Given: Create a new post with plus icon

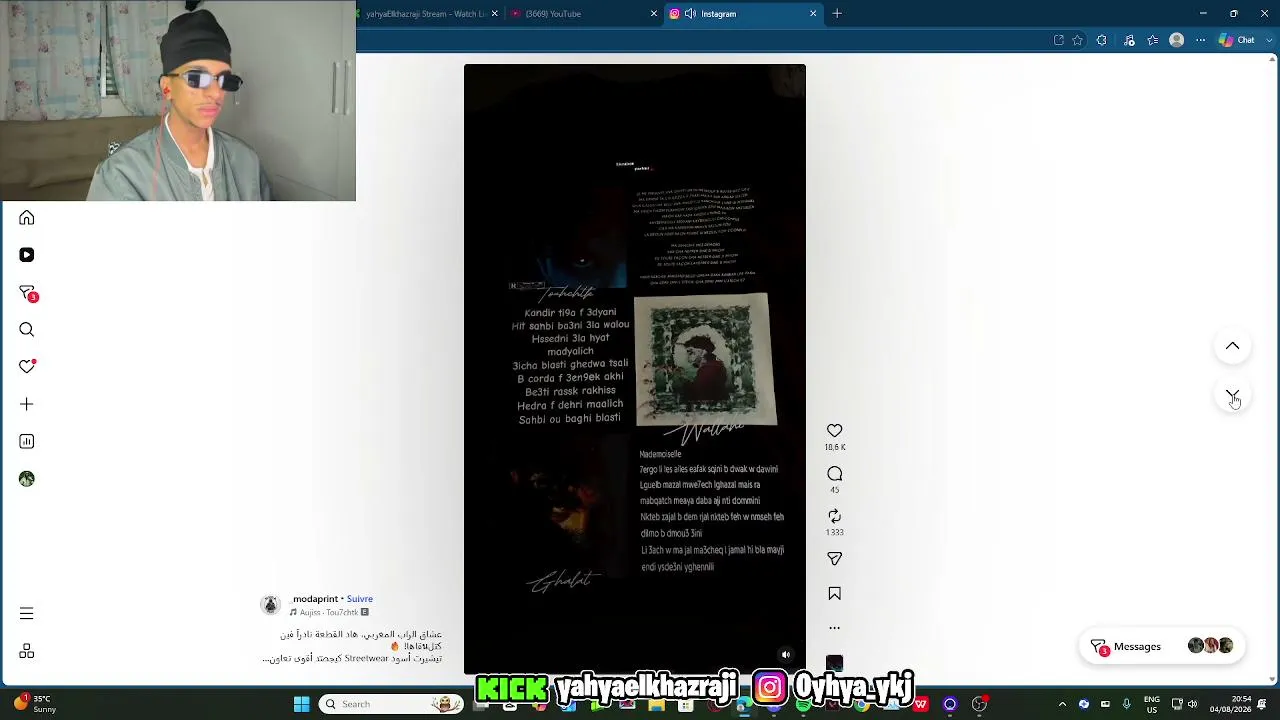Looking at the screenshot, I should coord(27,404).
